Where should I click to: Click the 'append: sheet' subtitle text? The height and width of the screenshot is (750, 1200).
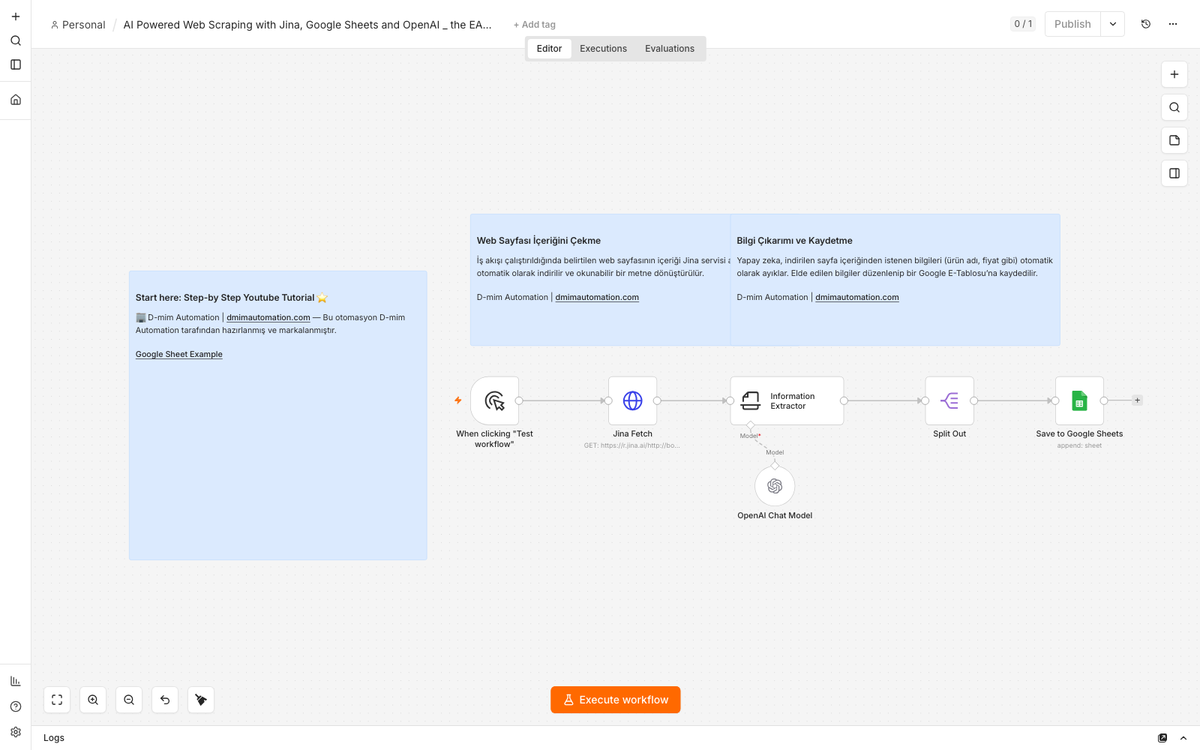[x=1080, y=445]
